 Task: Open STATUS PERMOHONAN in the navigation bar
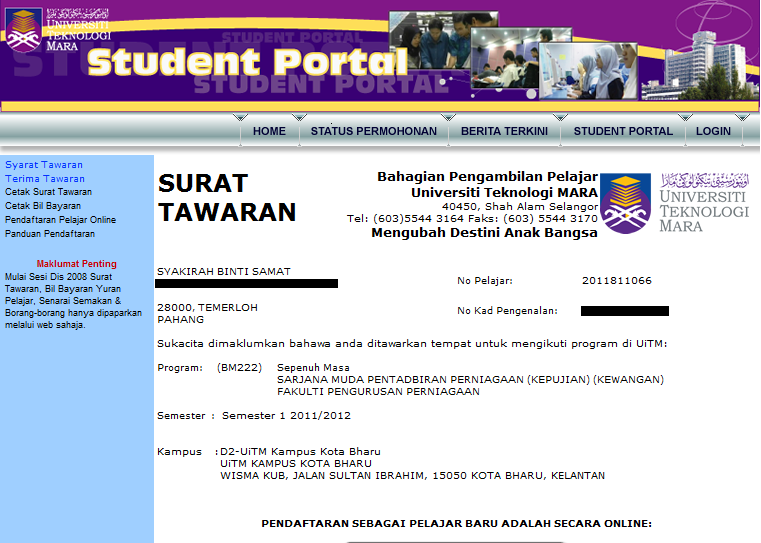tap(374, 131)
